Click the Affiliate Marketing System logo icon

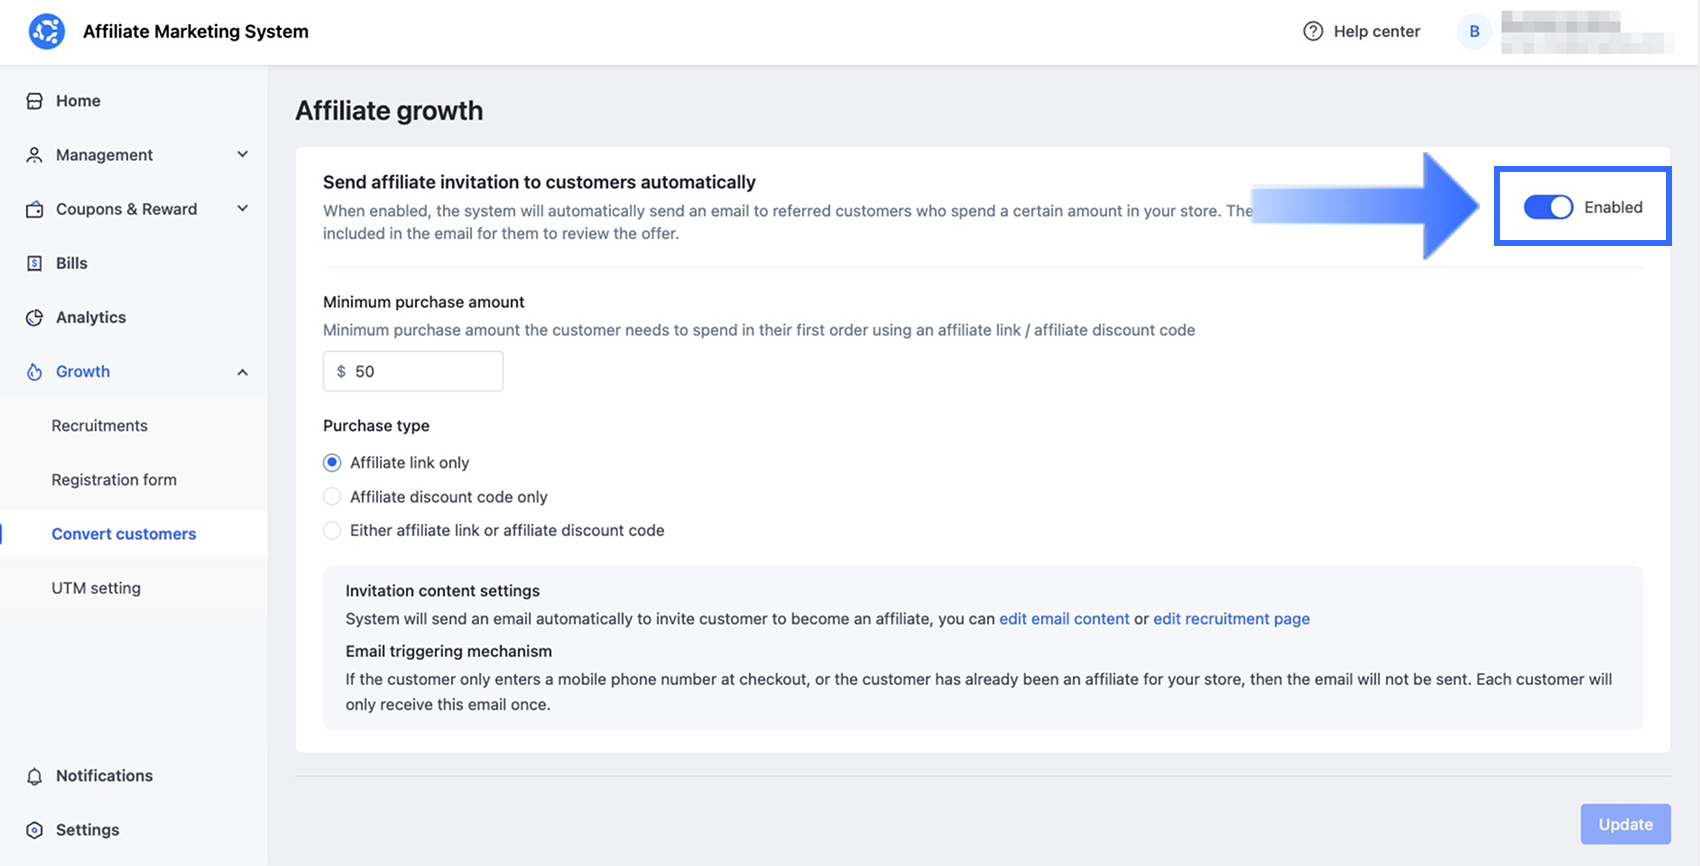tap(47, 31)
